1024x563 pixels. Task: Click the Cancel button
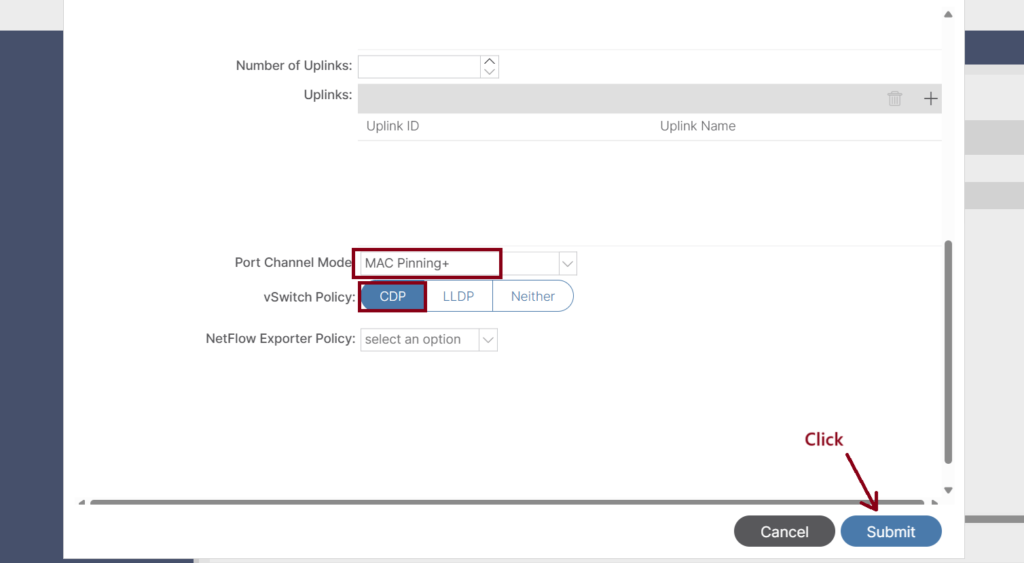(x=784, y=532)
